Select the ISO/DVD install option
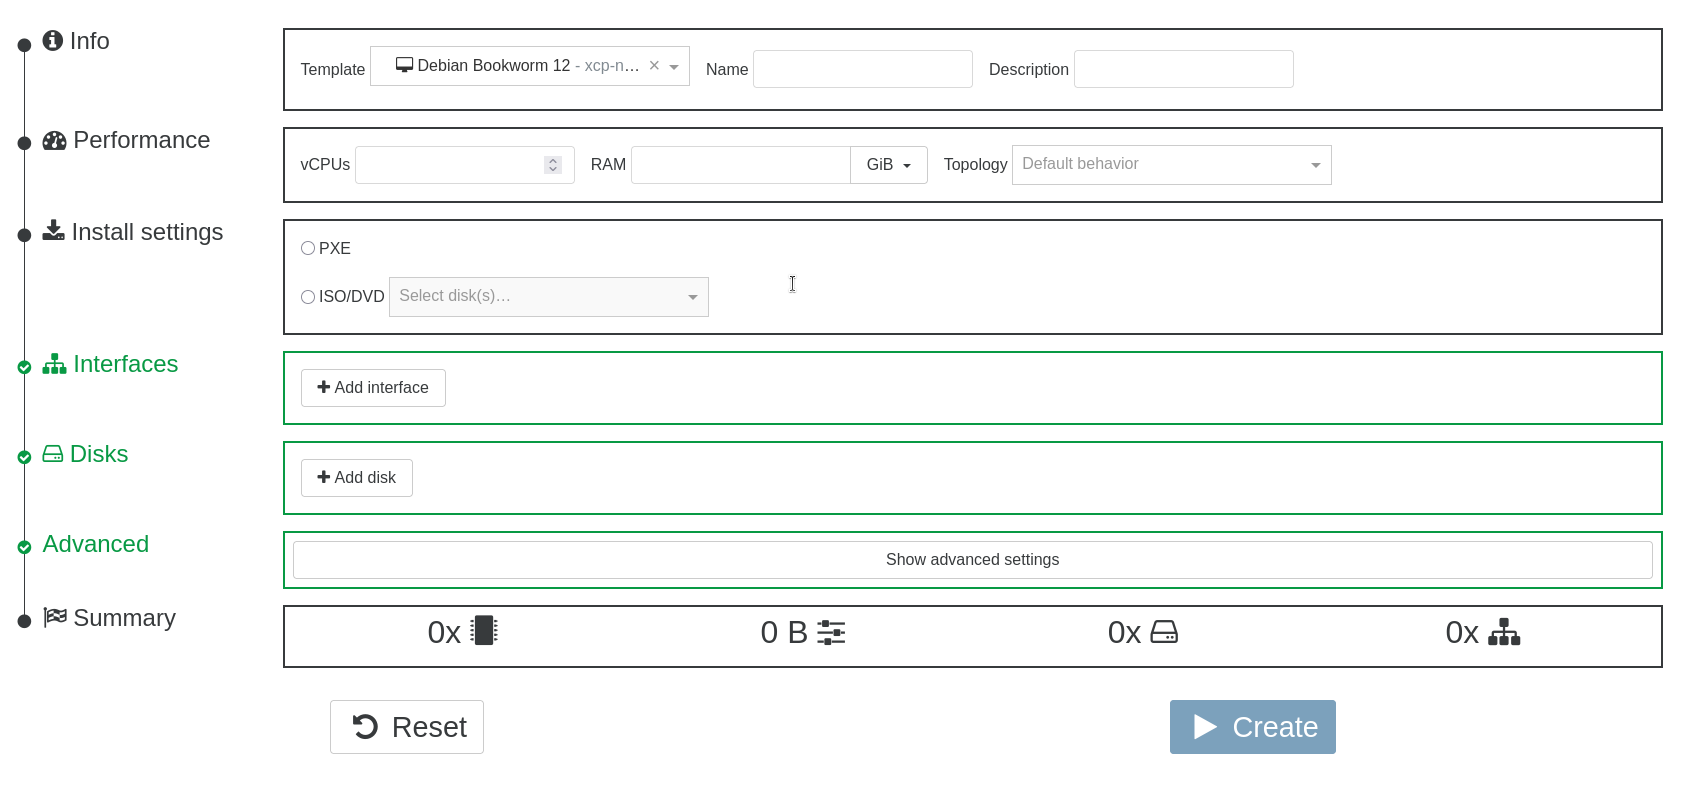1688x793 pixels. [308, 297]
